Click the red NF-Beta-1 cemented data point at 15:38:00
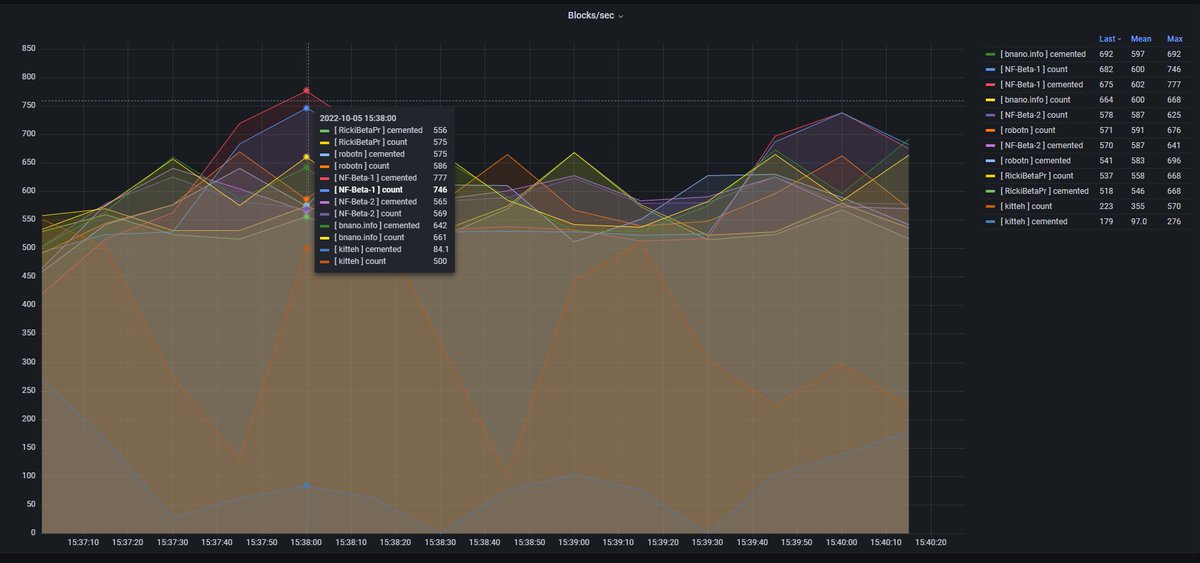 coord(306,91)
